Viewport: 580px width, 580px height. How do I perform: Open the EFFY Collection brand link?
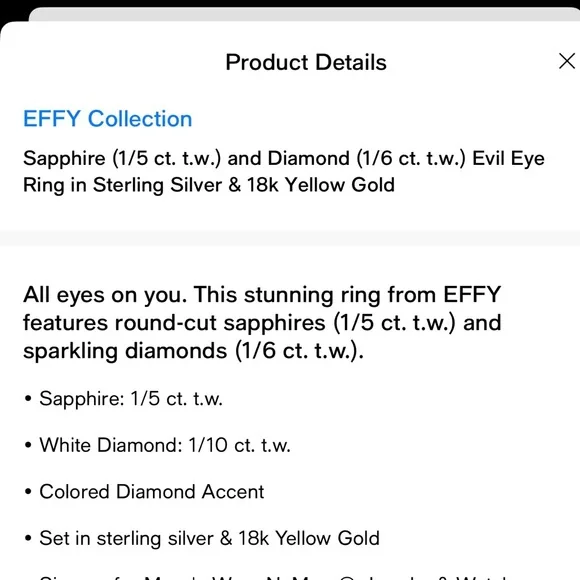(x=108, y=119)
